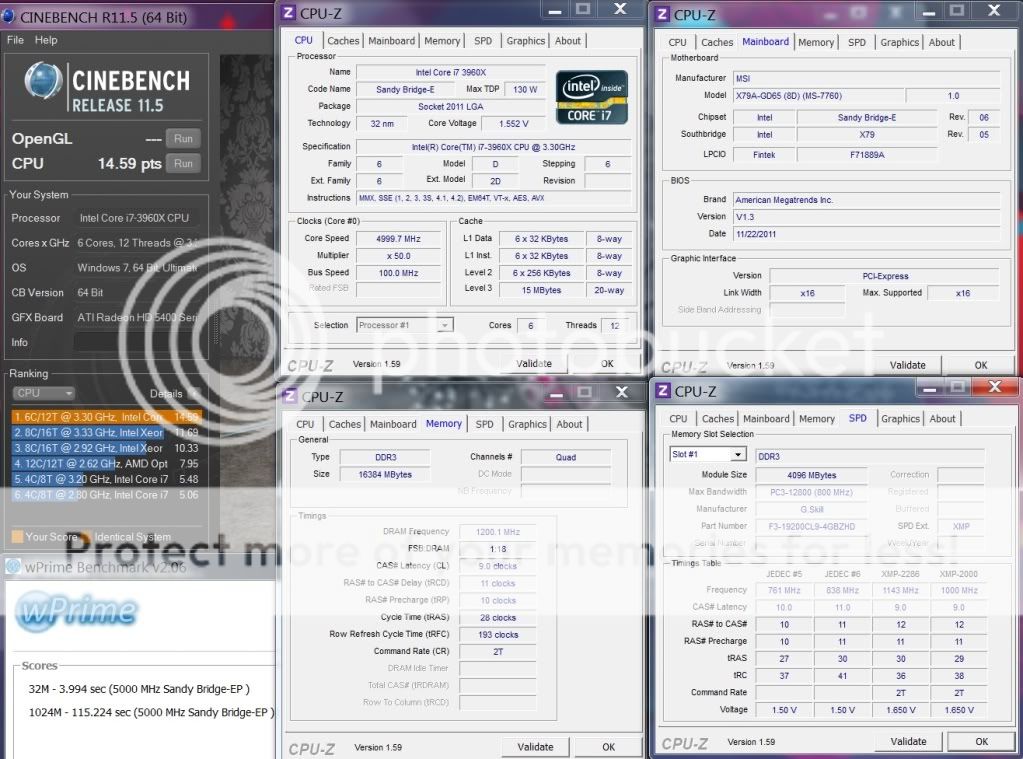Open the CPU ranking type dropdown
Screen dimensions: 1023x759
(x=43, y=393)
